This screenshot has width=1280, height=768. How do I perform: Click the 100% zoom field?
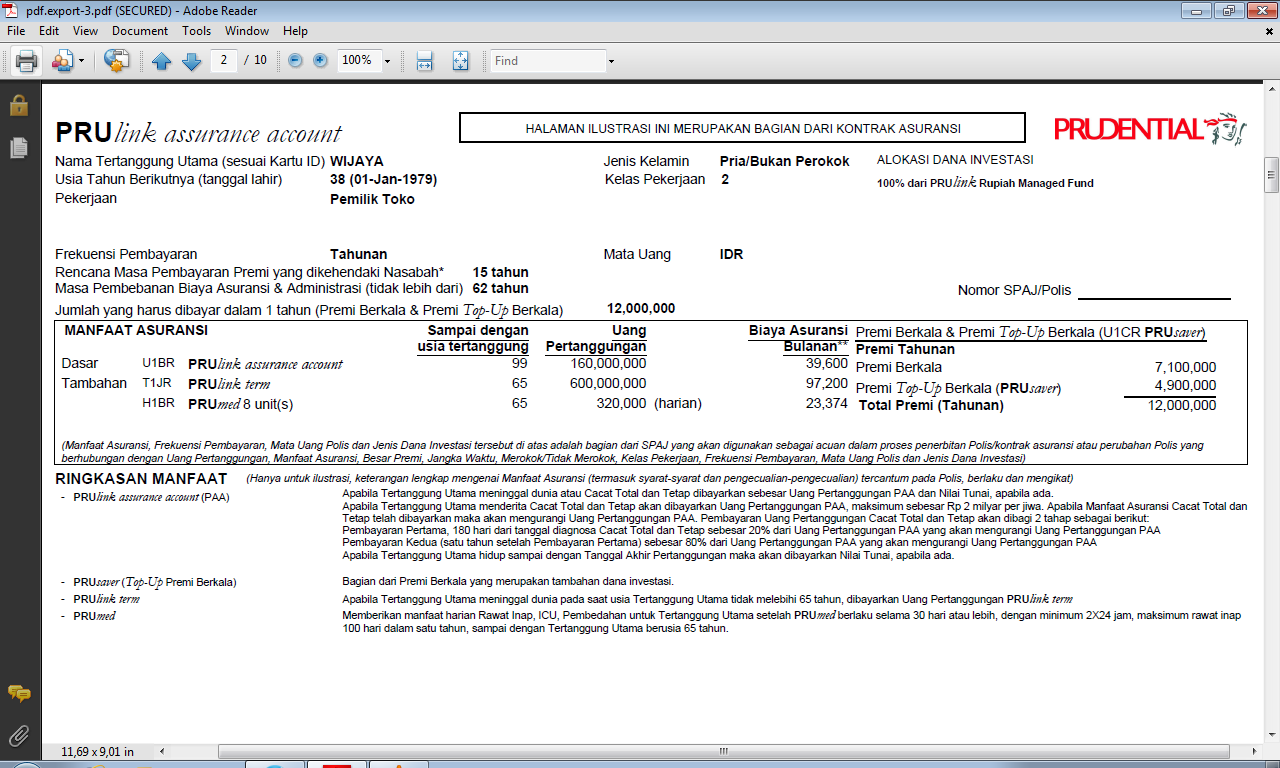pos(358,60)
